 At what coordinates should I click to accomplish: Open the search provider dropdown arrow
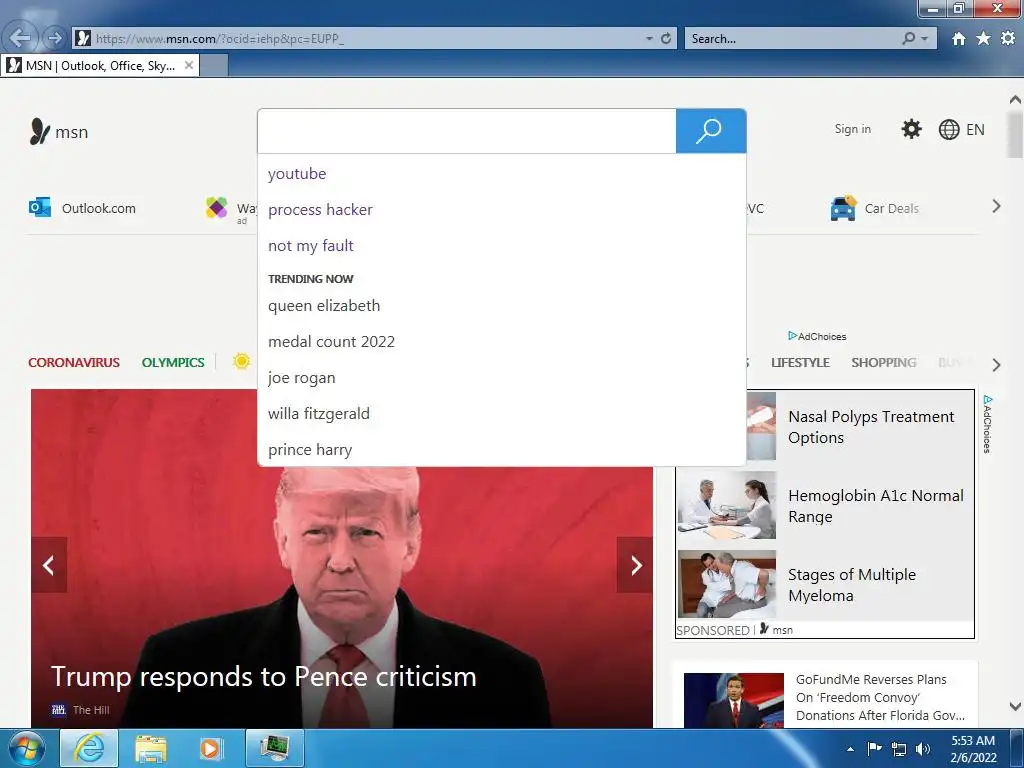tap(924, 39)
